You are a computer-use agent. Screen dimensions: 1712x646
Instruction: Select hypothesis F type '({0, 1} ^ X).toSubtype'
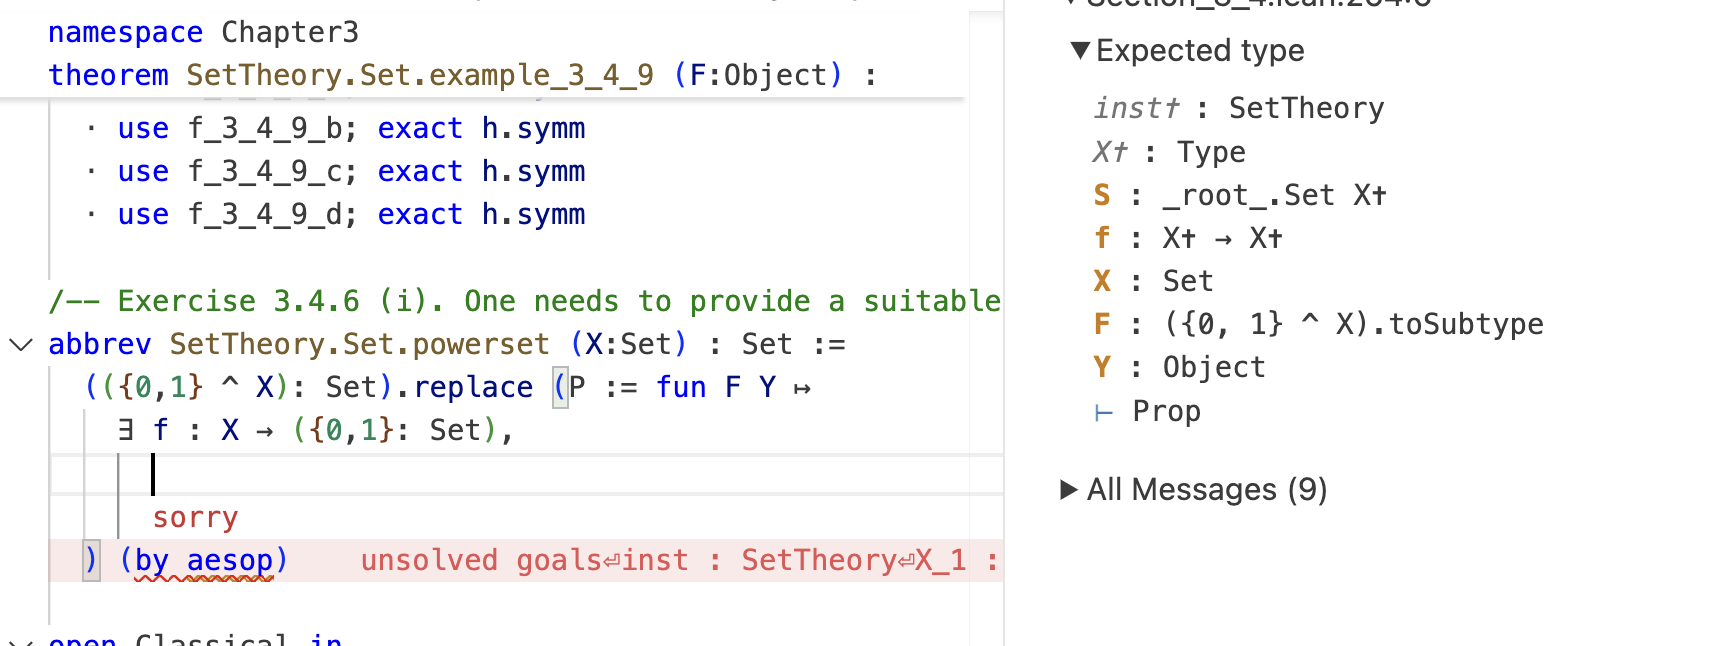point(1353,324)
